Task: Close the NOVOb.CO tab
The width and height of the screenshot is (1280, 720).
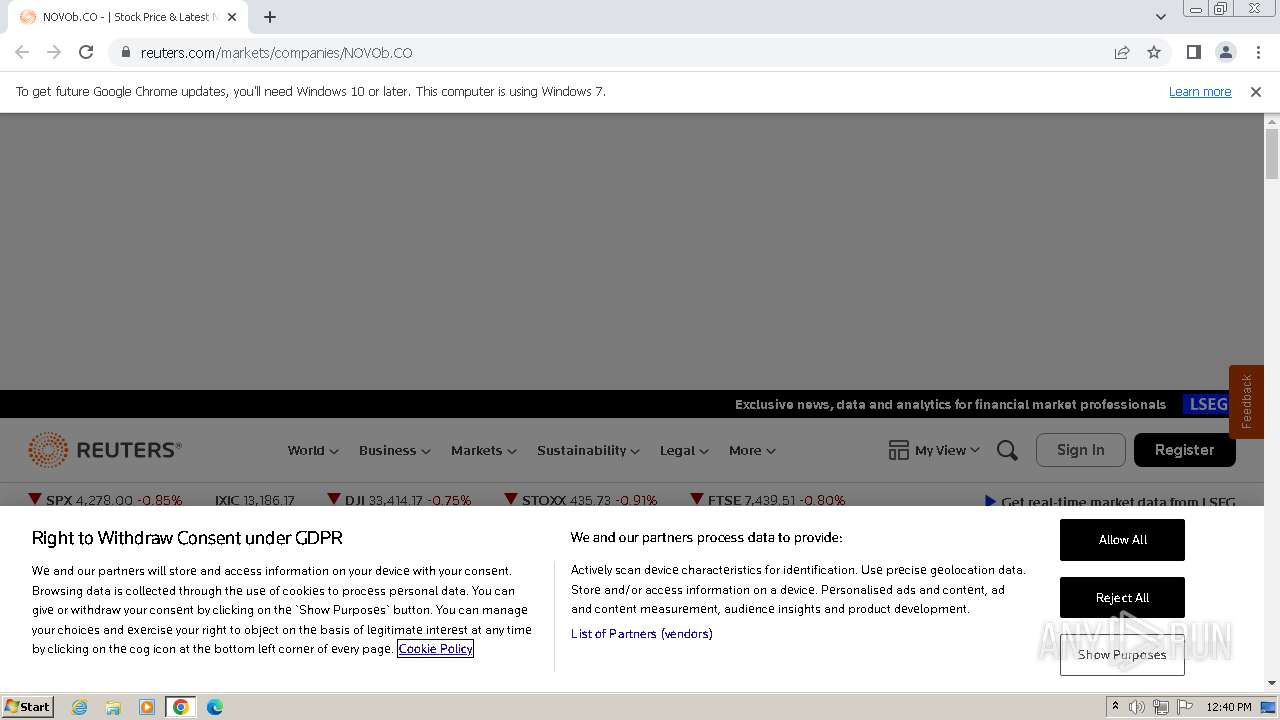Action: pos(232,17)
